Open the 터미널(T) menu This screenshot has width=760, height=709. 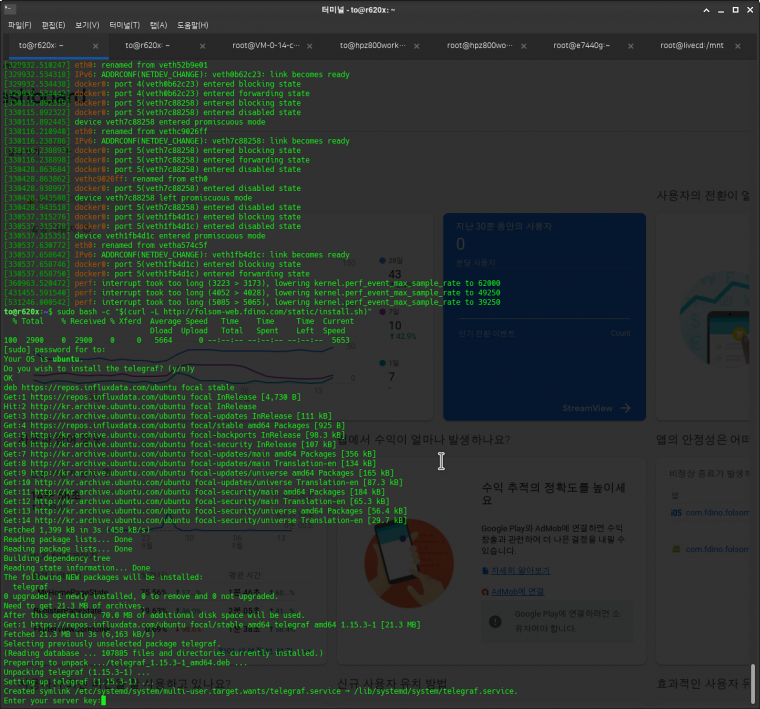(125, 25)
